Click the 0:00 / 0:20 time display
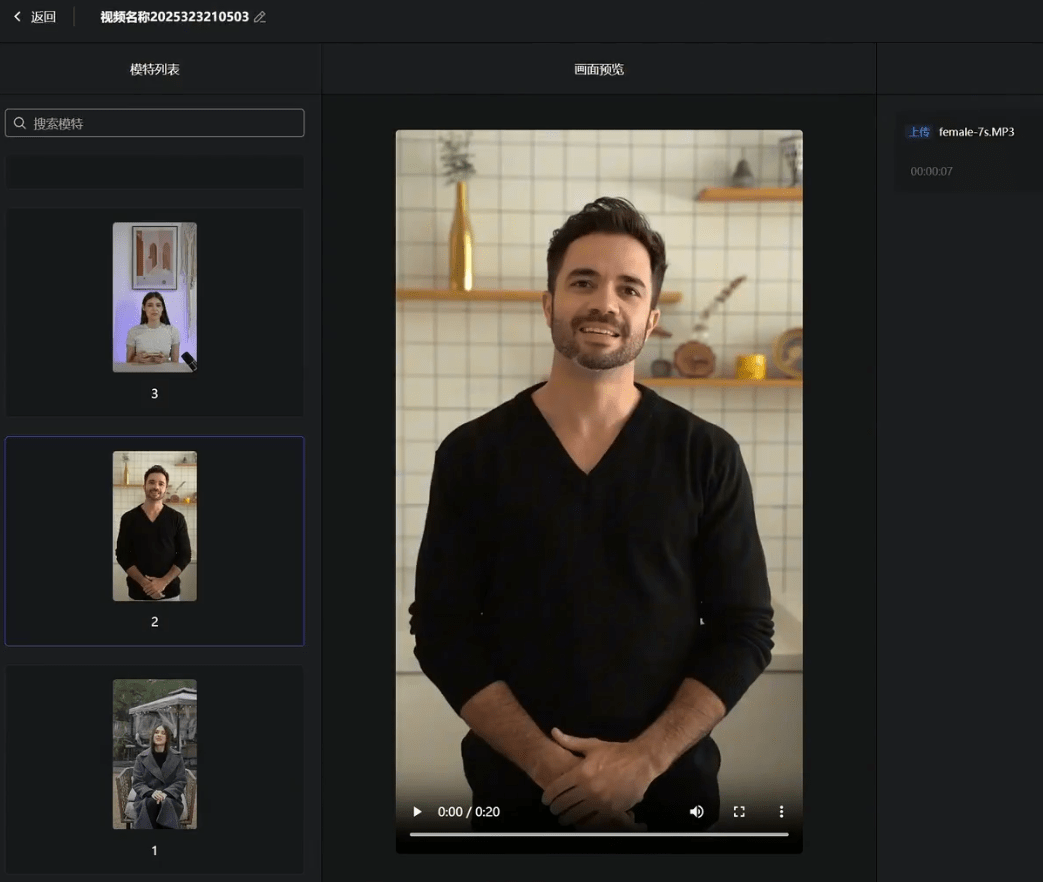 [x=469, y=812]
